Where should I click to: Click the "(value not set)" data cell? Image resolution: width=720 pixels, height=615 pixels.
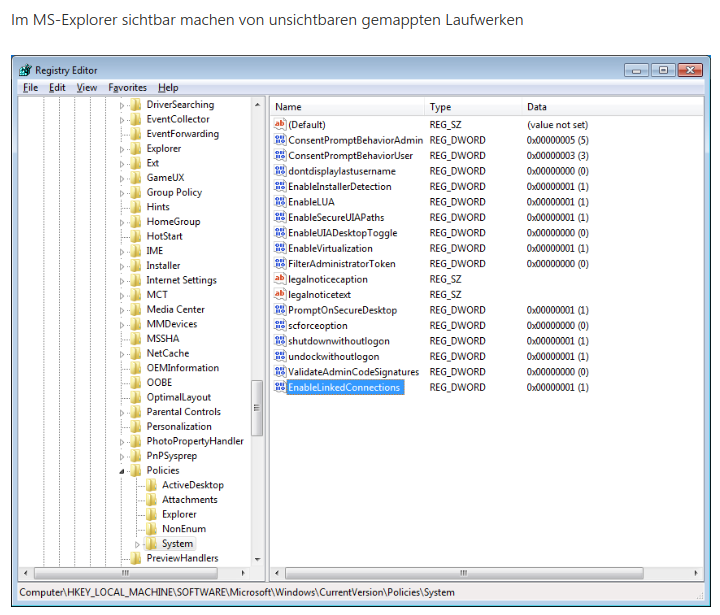[x=557, y=124]
